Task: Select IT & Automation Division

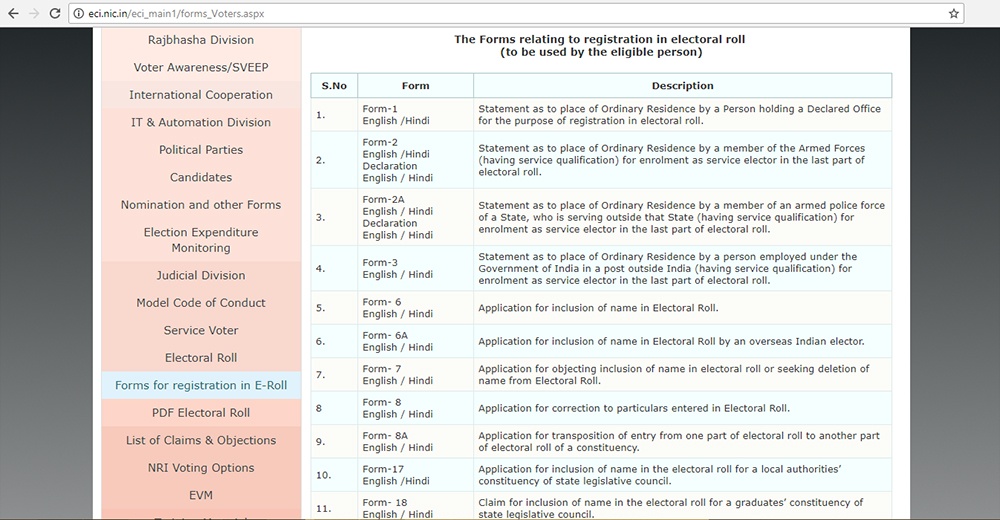Action: coord(201,123)
